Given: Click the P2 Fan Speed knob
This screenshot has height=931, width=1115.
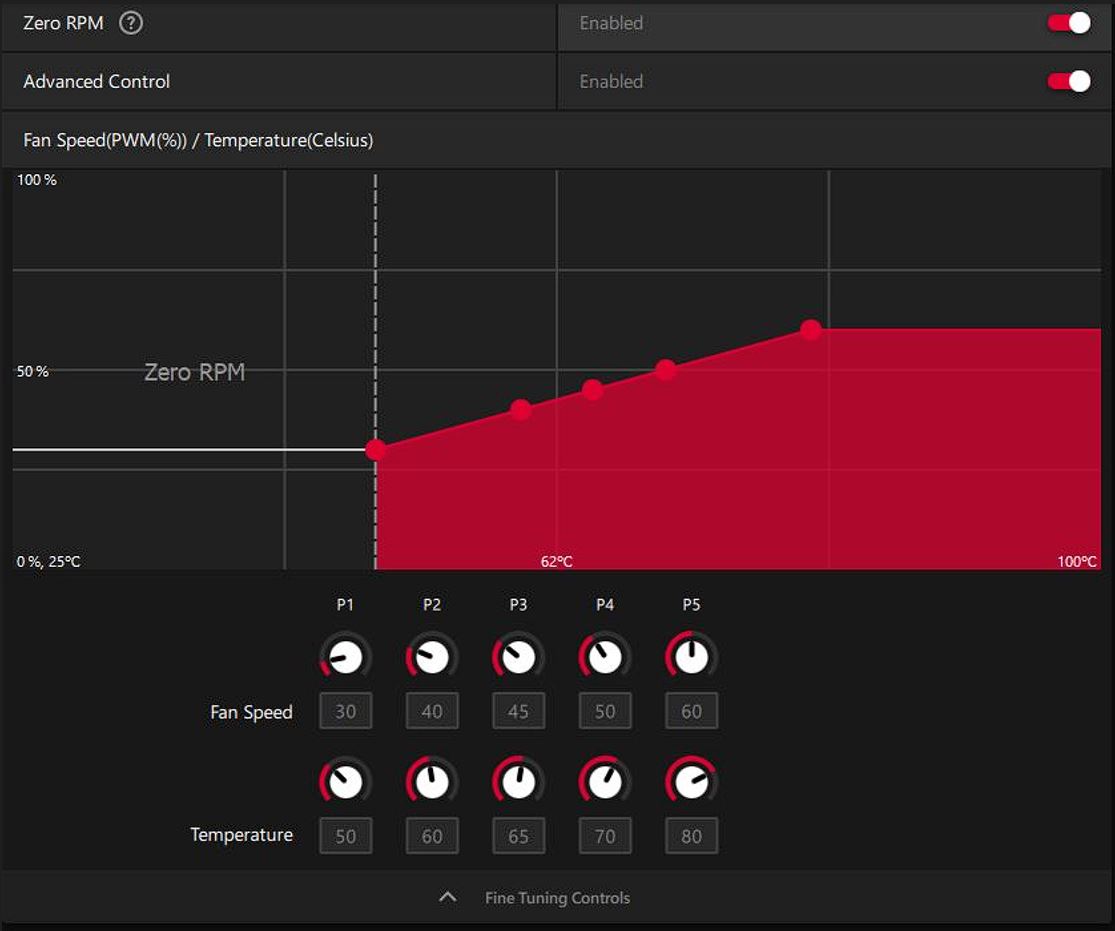Looking at the screenshot, I should tap(432, 657).
